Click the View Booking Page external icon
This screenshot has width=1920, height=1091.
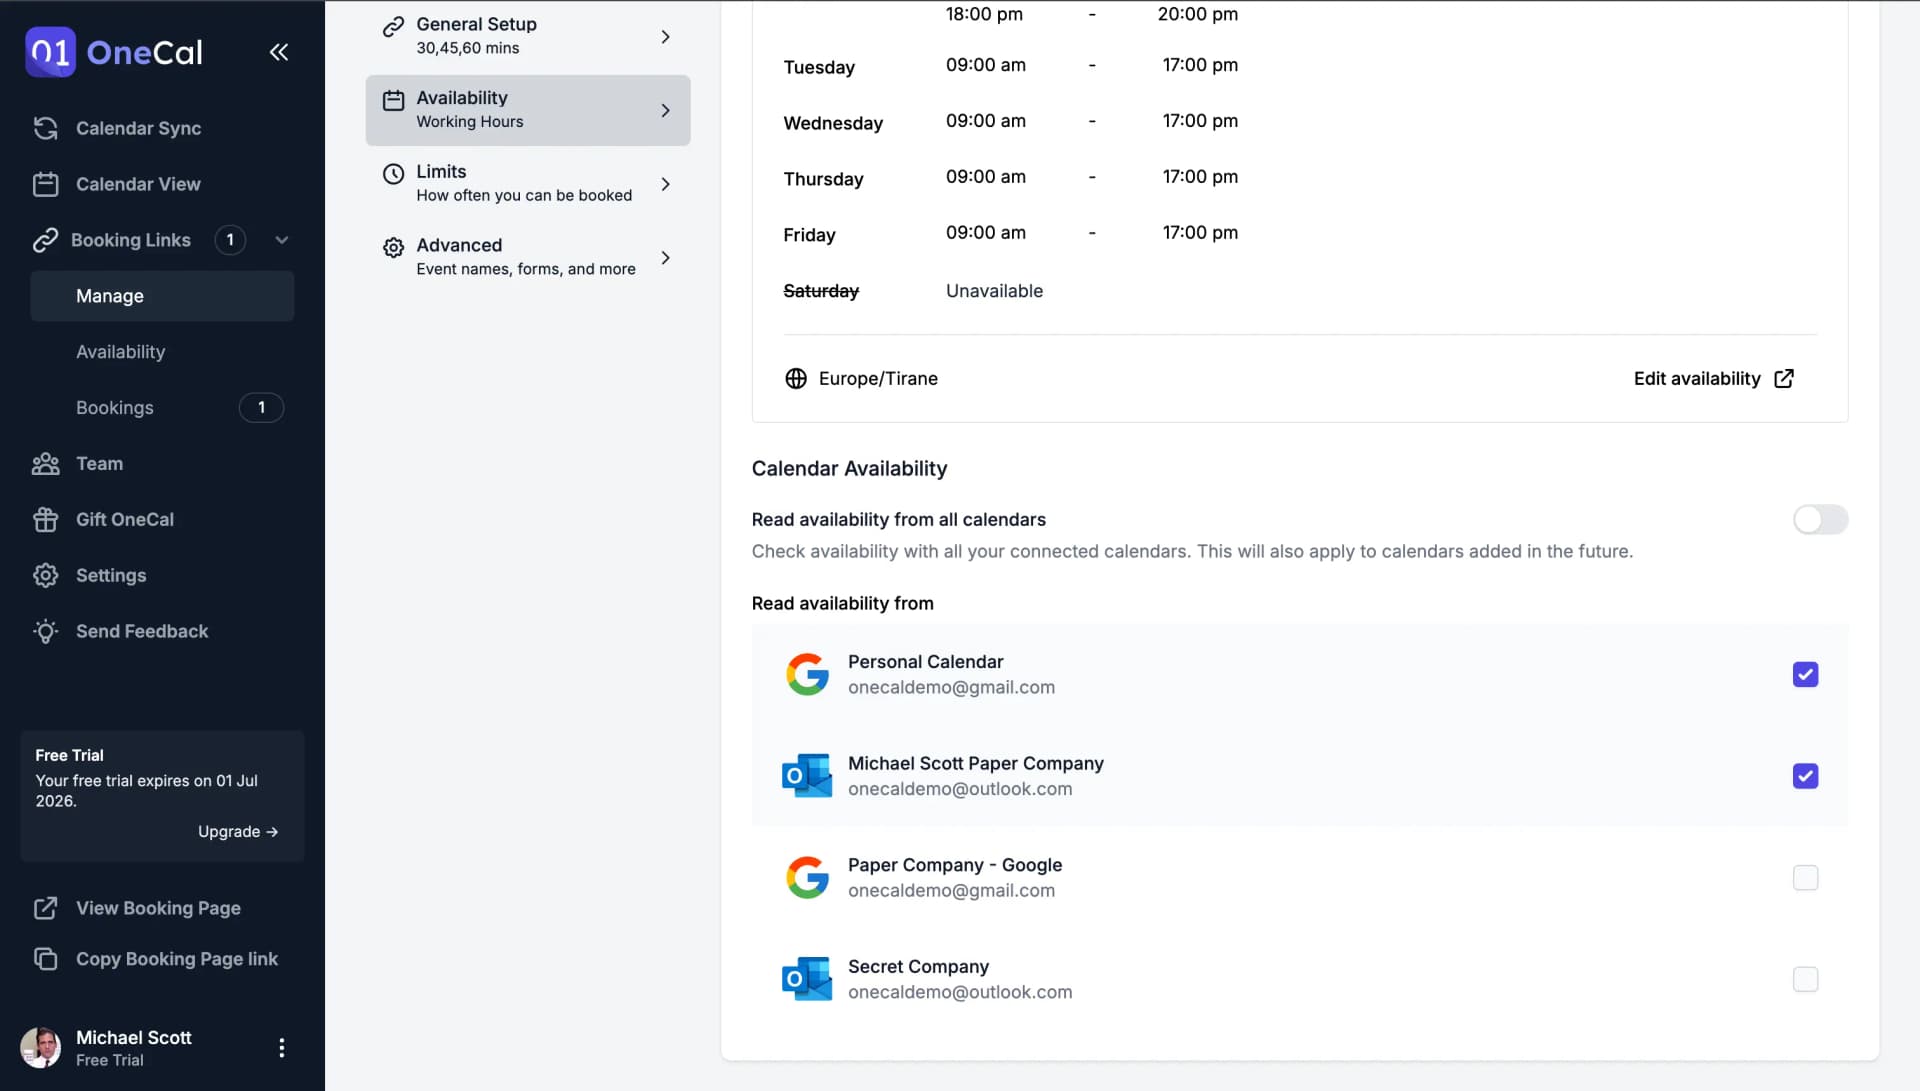coord(46,908)
